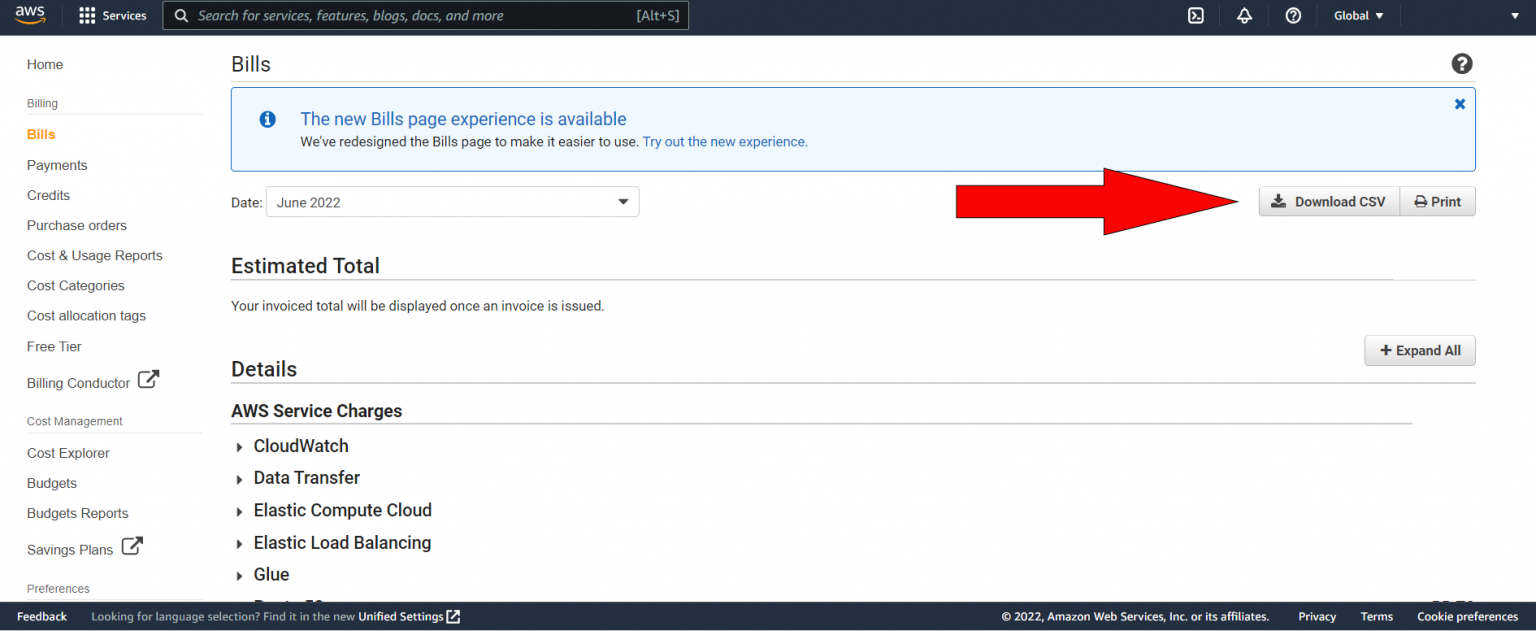This screenshot has width=1536, height=631.
Task: Click the Print button's printer icon
Action: 1420,201
